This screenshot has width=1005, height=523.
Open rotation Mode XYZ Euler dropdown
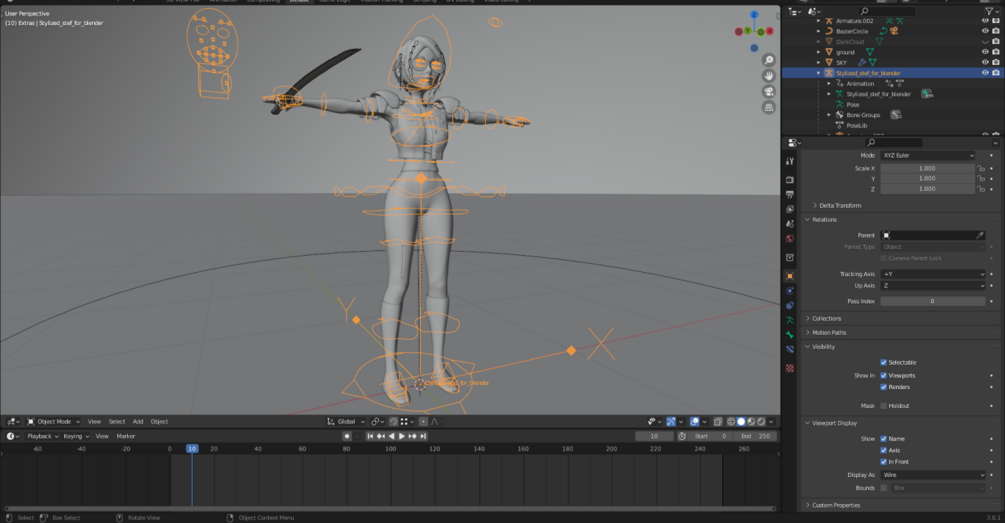(x=928, y=155)
